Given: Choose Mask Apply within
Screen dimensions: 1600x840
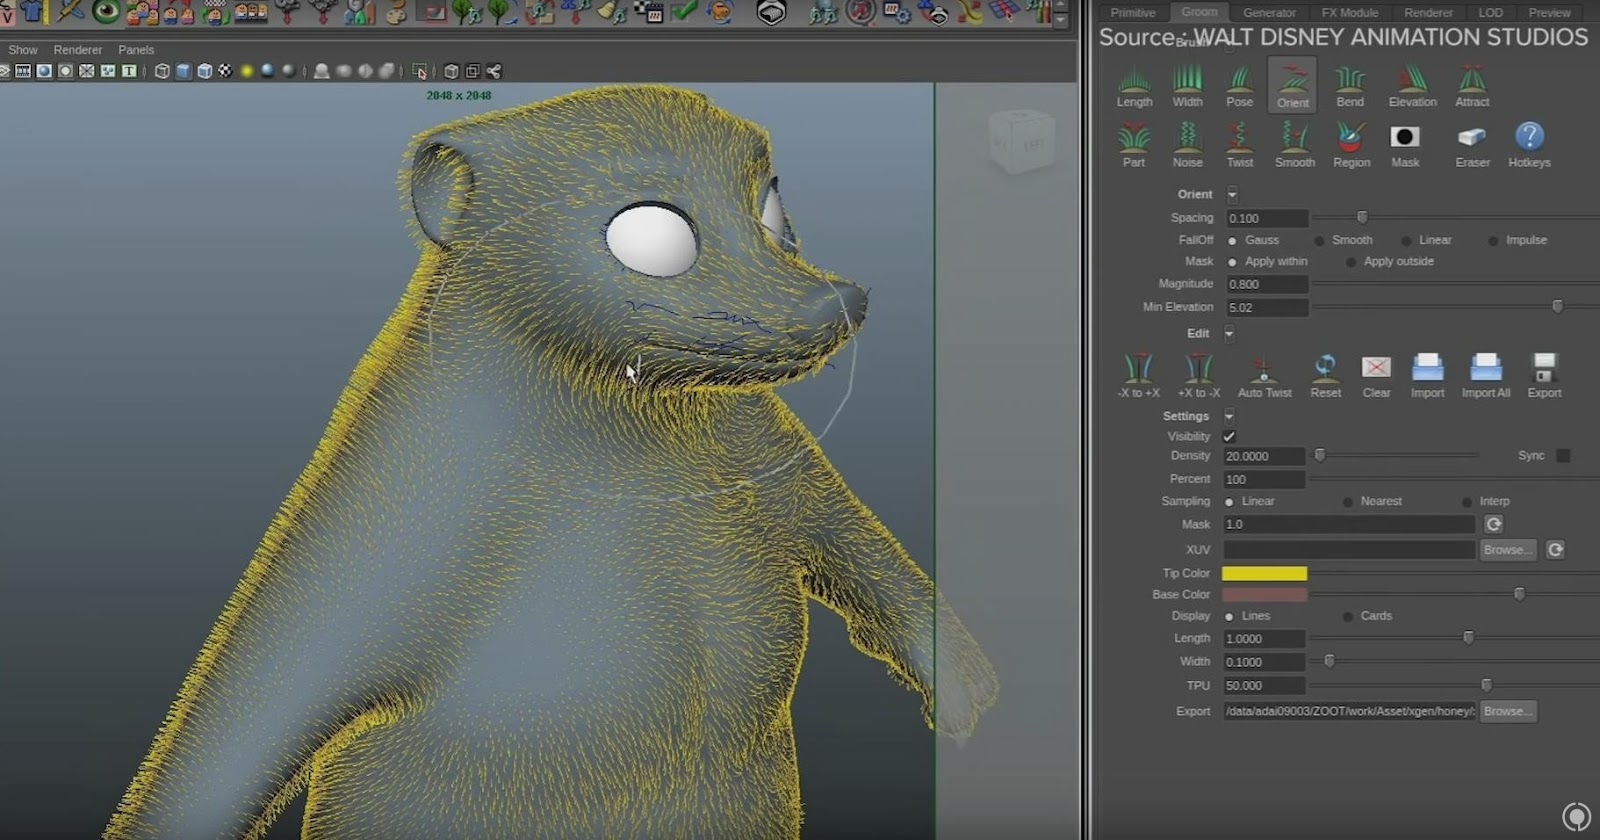Looking at the screenshot, I should pos(1267,262).
